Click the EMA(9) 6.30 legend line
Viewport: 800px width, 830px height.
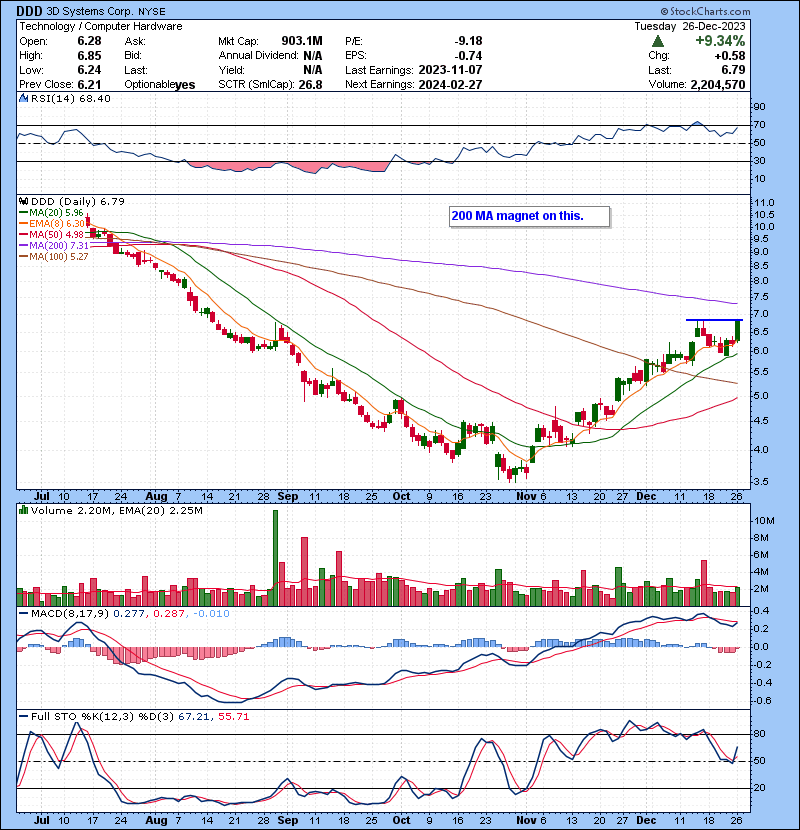(22, 224)
